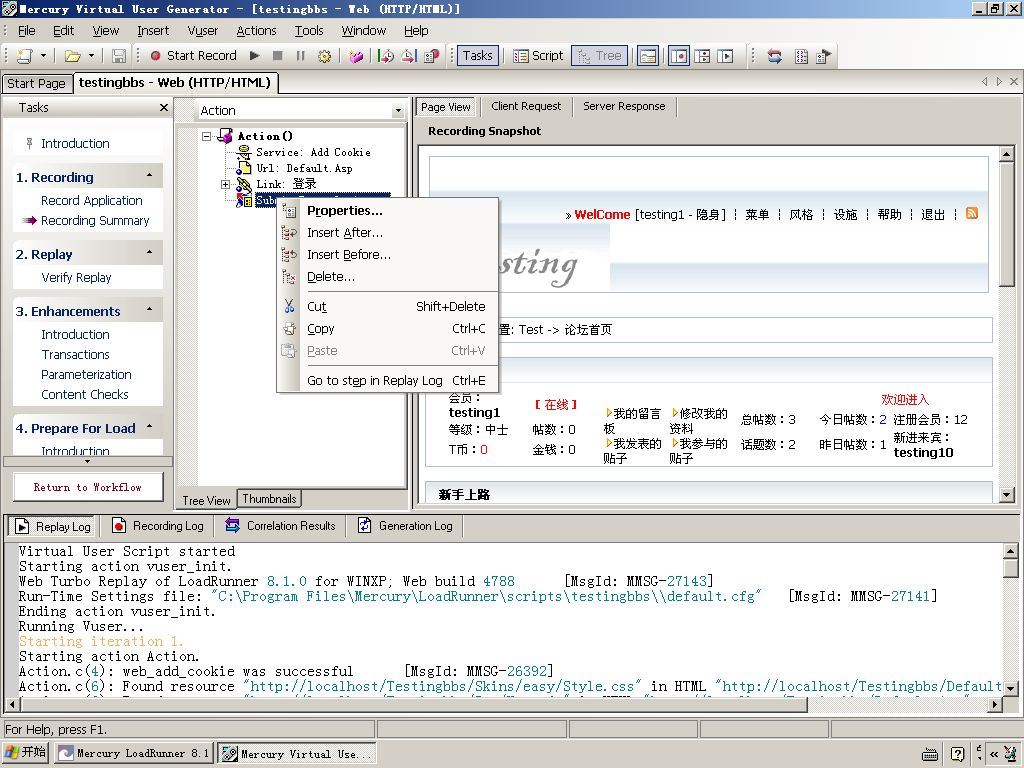This screenshot has height=768, width=1024.
Task: Expand the Open folder dropdown arrow
Action: (91, 56)
